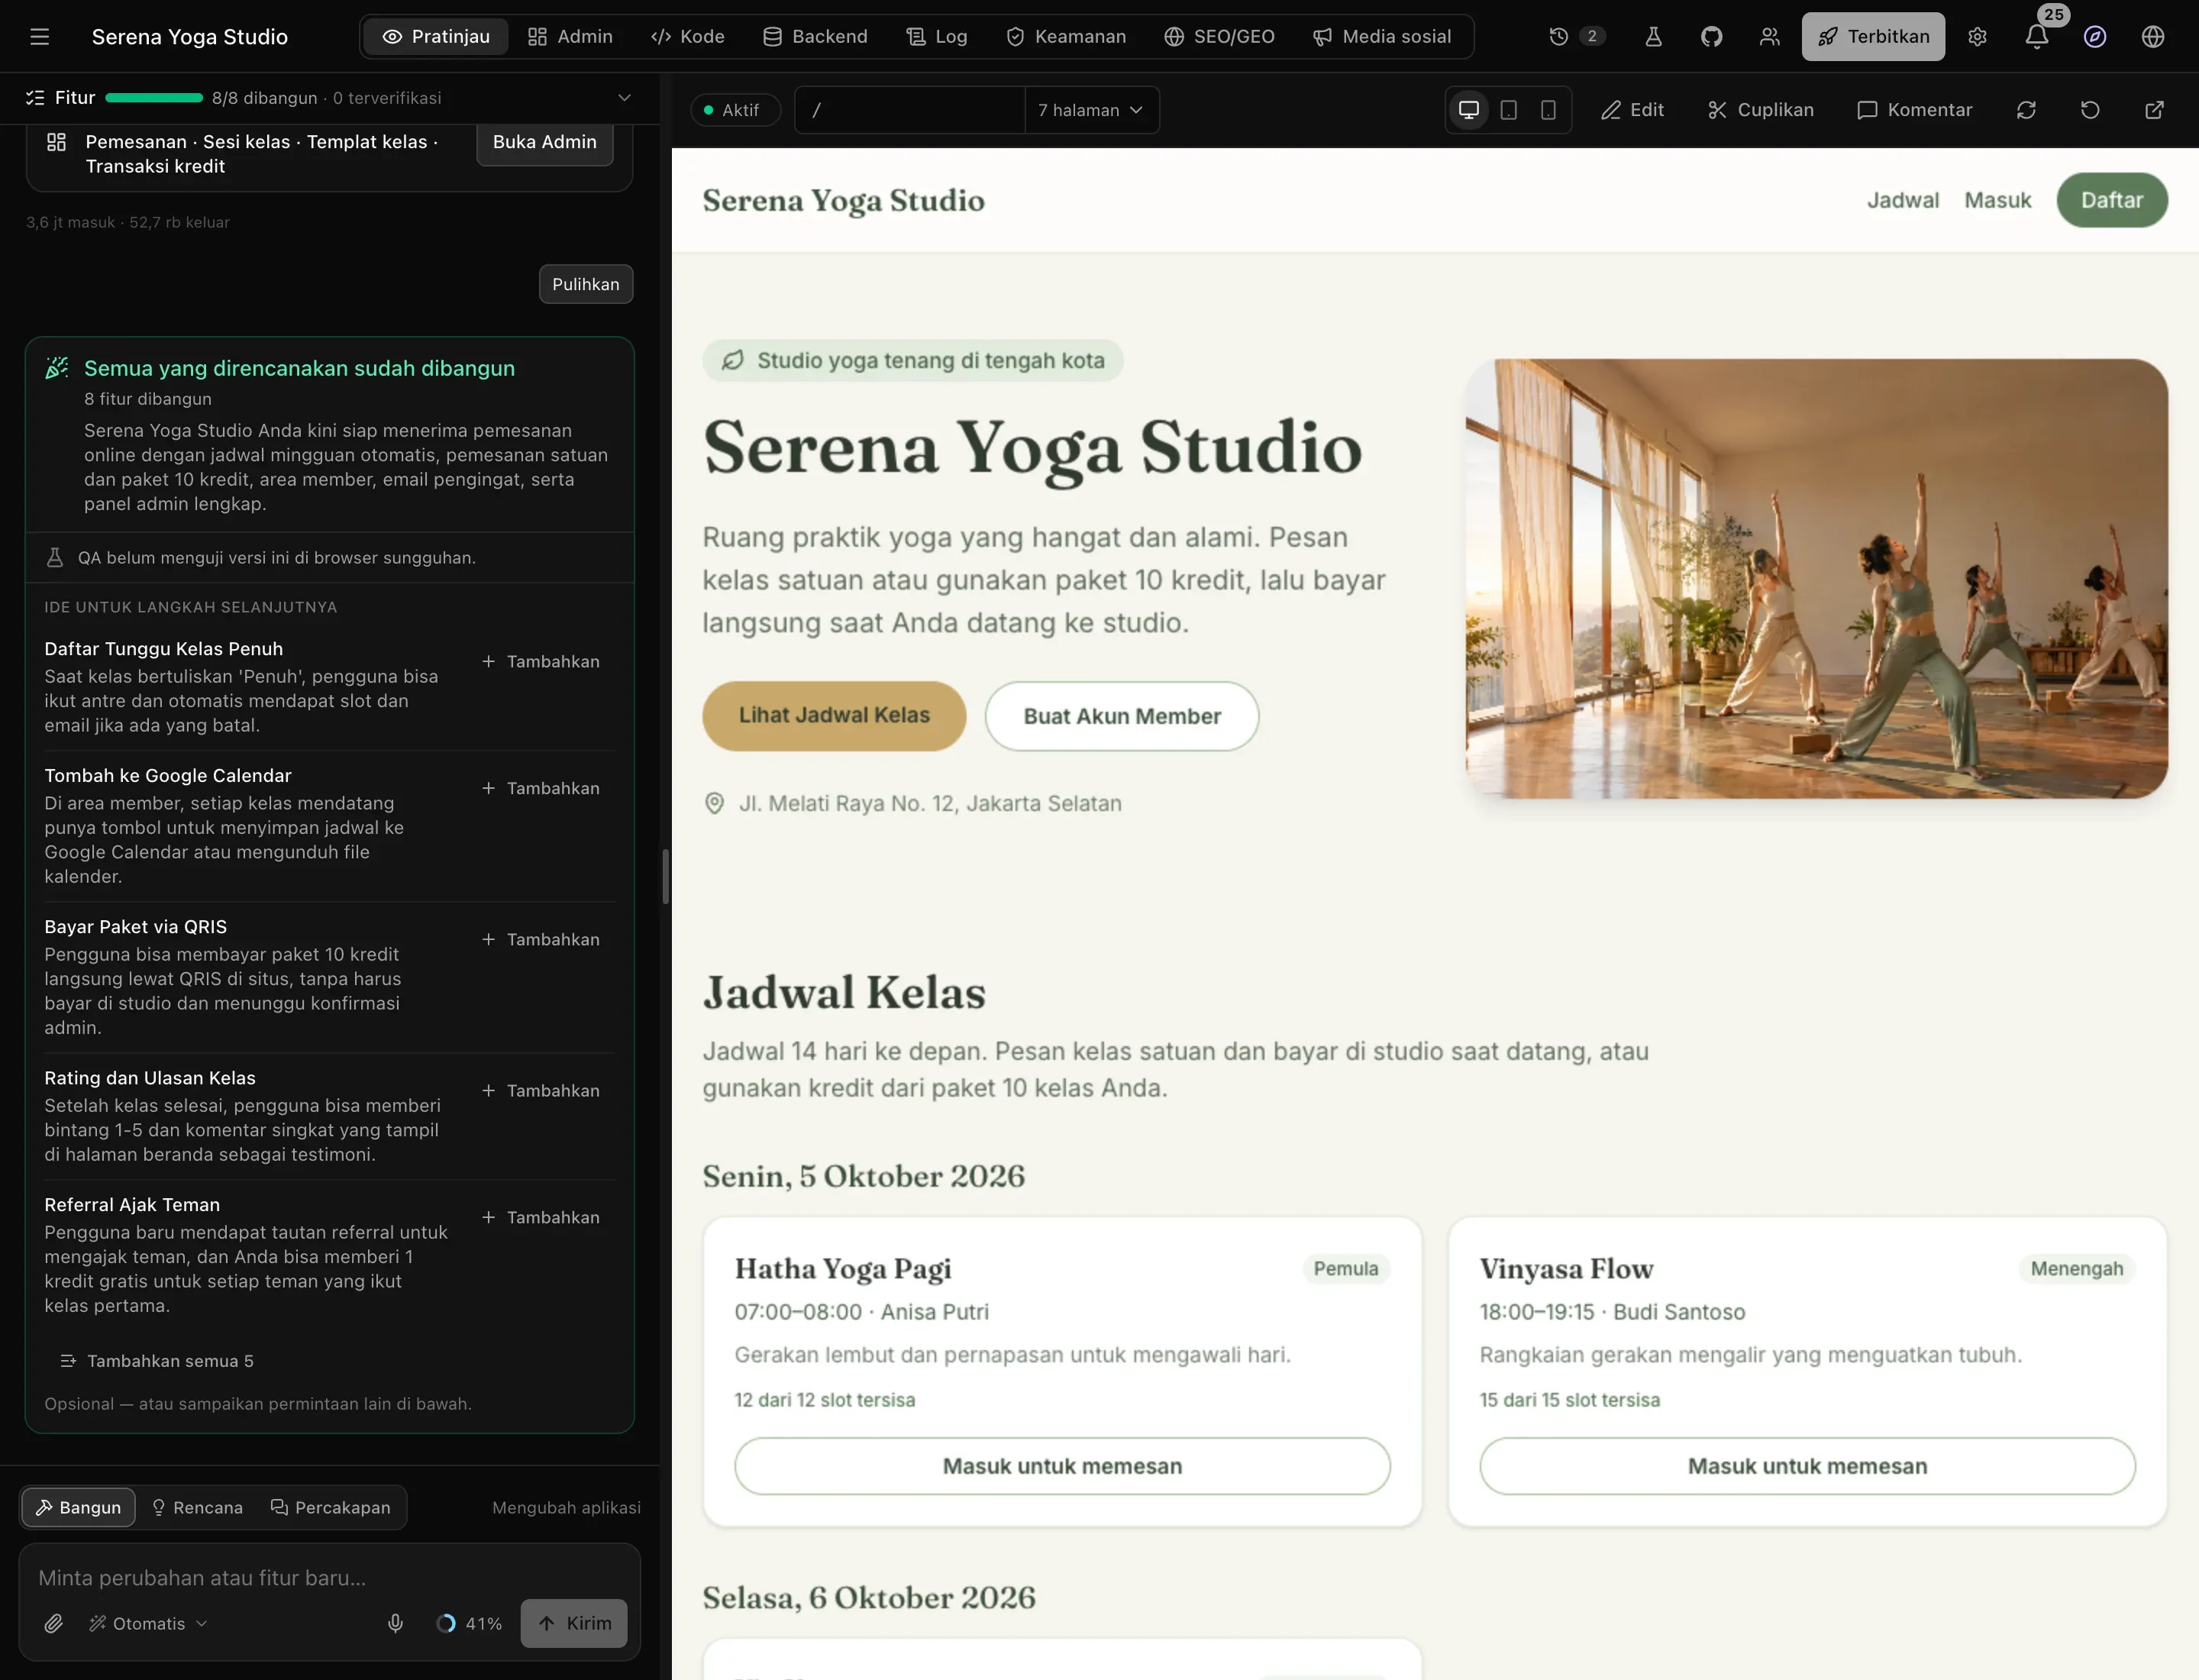Click the globe language icon
Viewport: 2199px width, 1680px height.
pos(2153,37)
